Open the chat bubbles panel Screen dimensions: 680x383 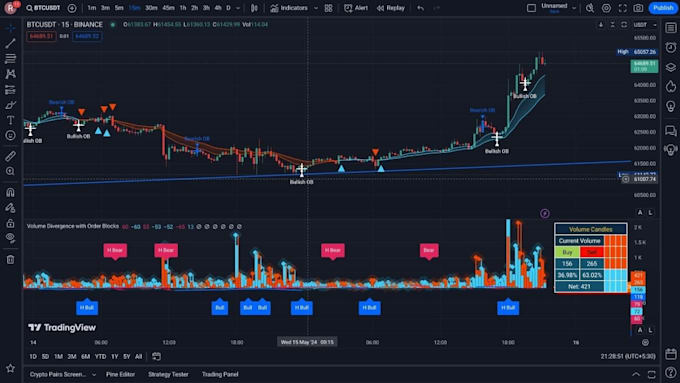(671, 131)
